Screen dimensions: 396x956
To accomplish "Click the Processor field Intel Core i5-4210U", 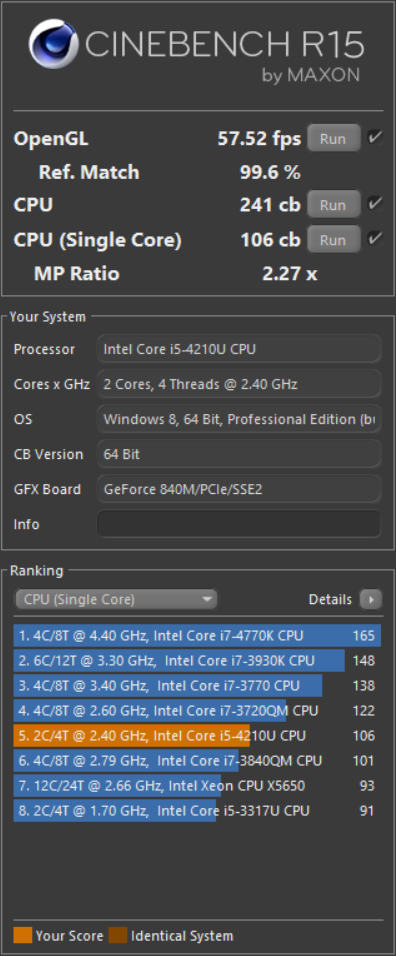I will (239, 349).
